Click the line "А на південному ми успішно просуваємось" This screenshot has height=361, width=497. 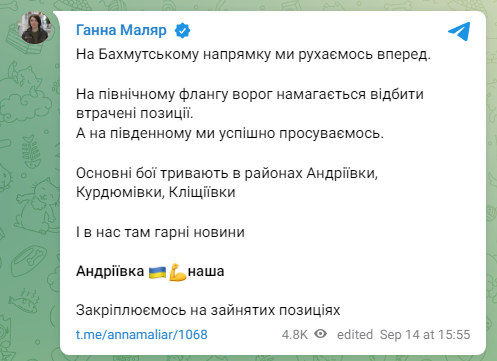click(230, 133)
